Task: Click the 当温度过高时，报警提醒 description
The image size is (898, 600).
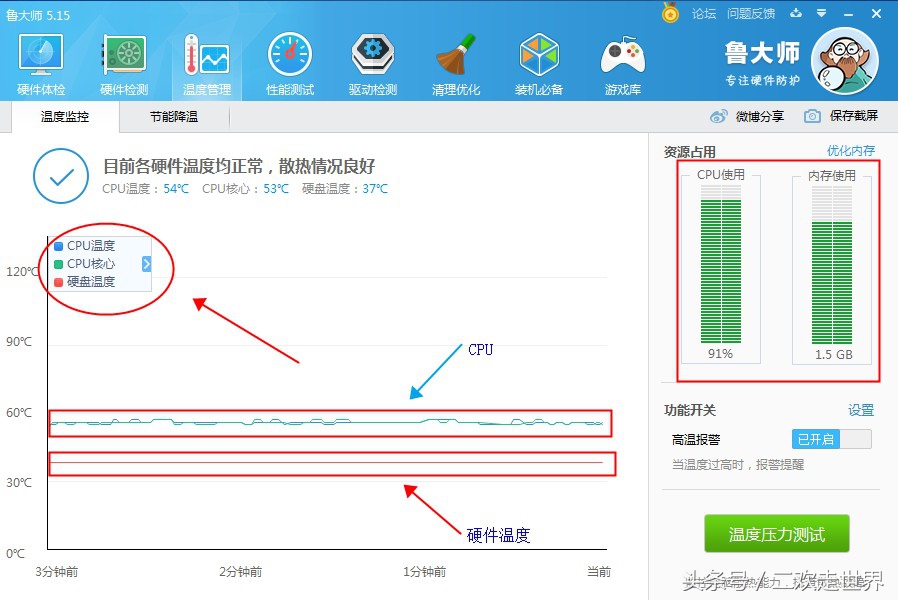Action: pos(738,465)
